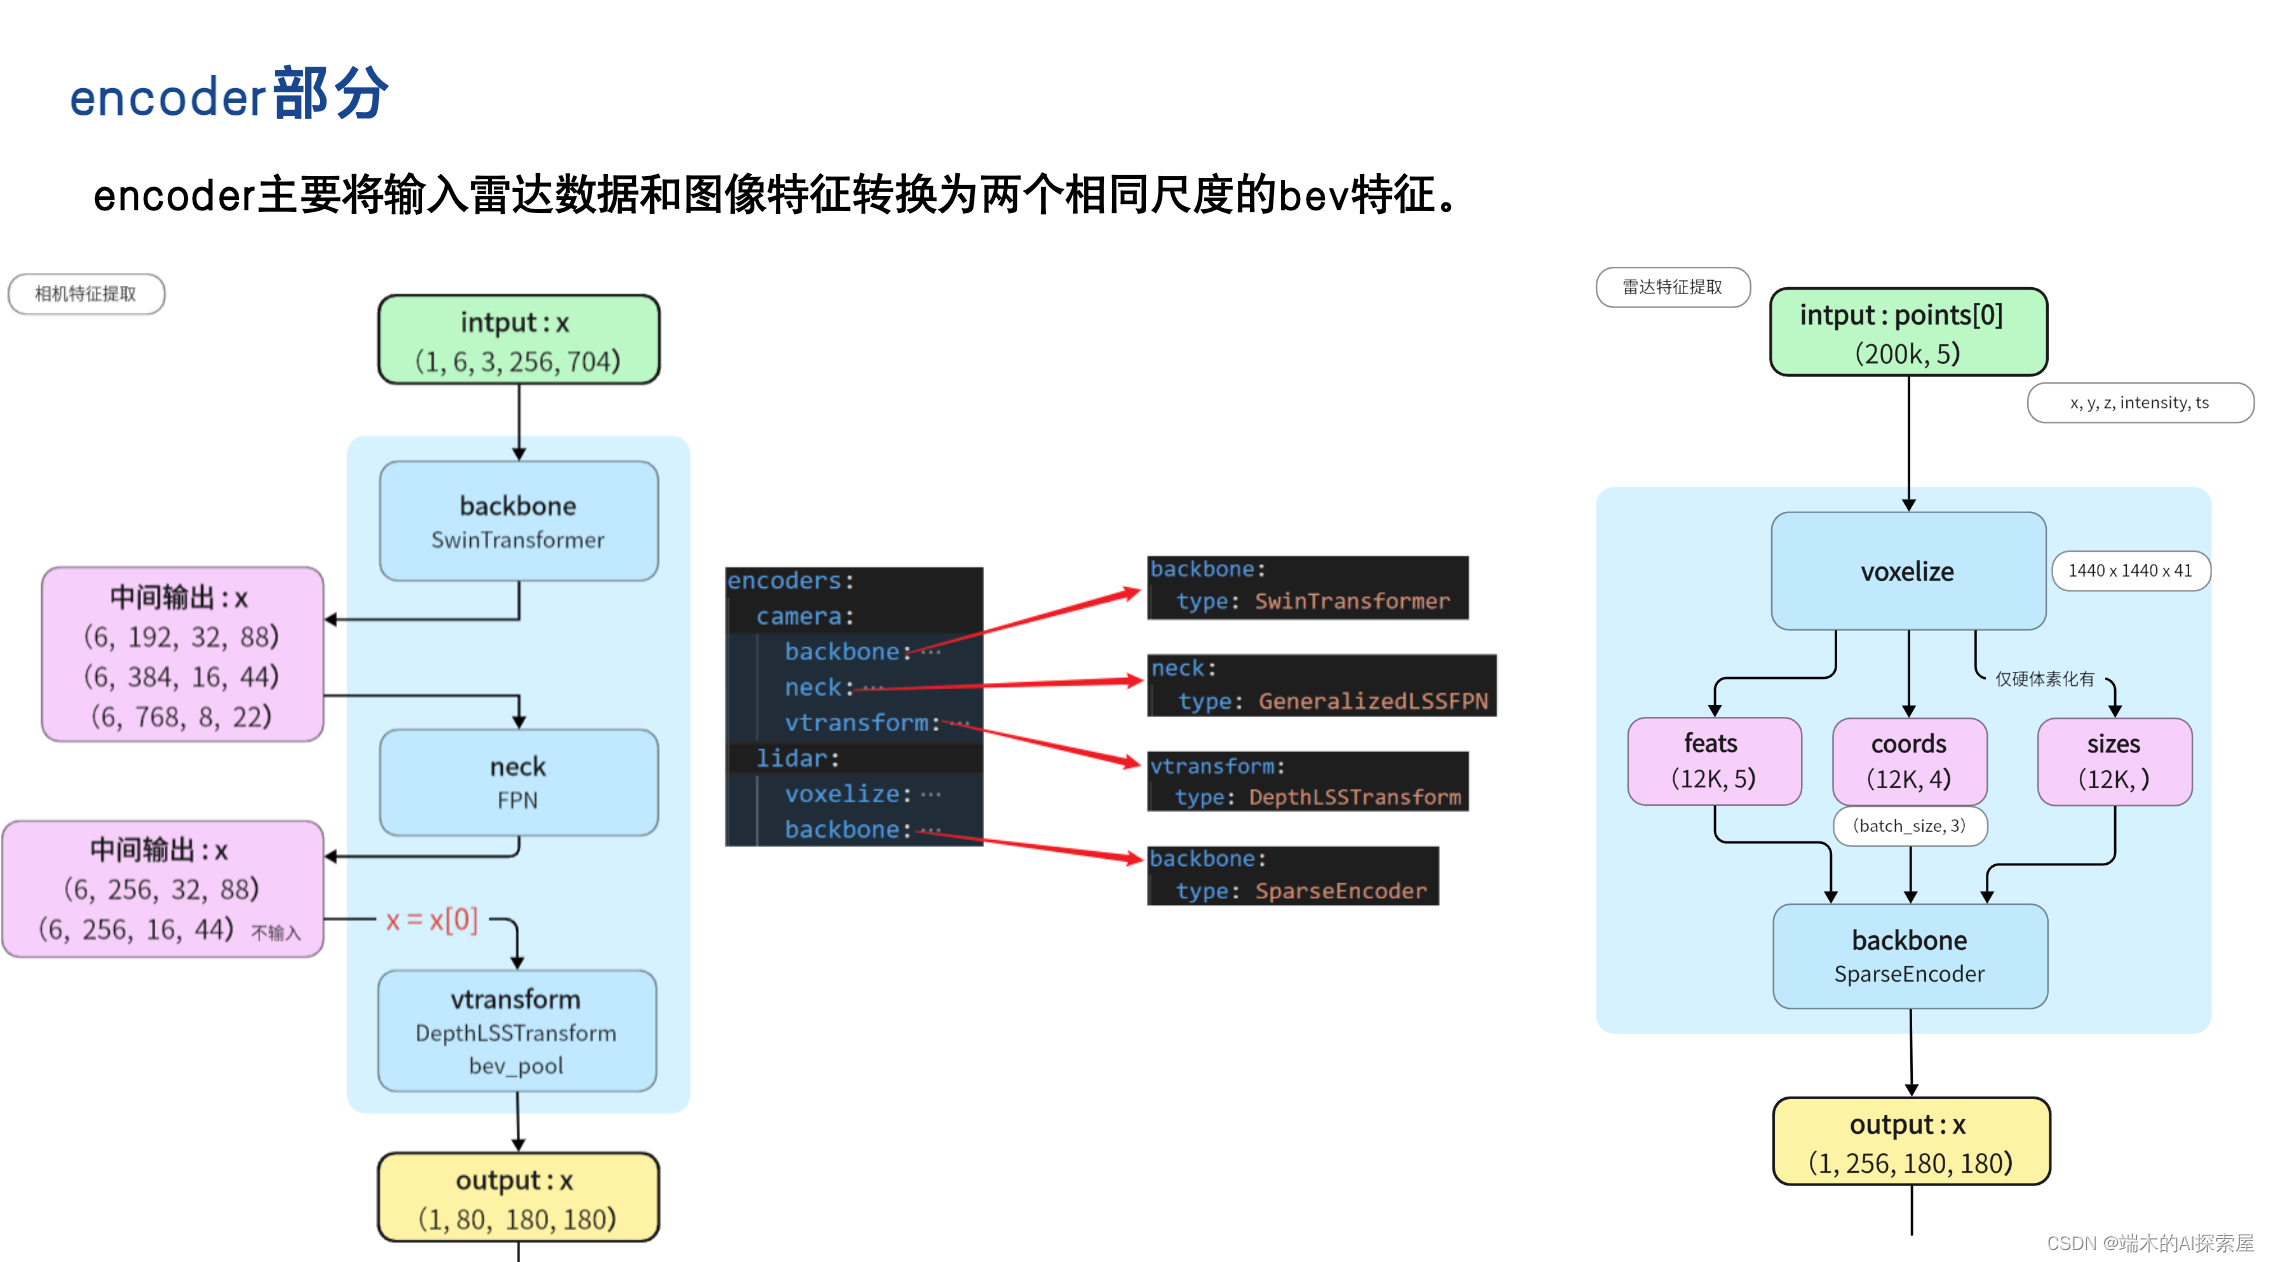Click the yellow output node (1, 80, 180, 180)
The image size is (2270, 1262).
(517, 1198)
